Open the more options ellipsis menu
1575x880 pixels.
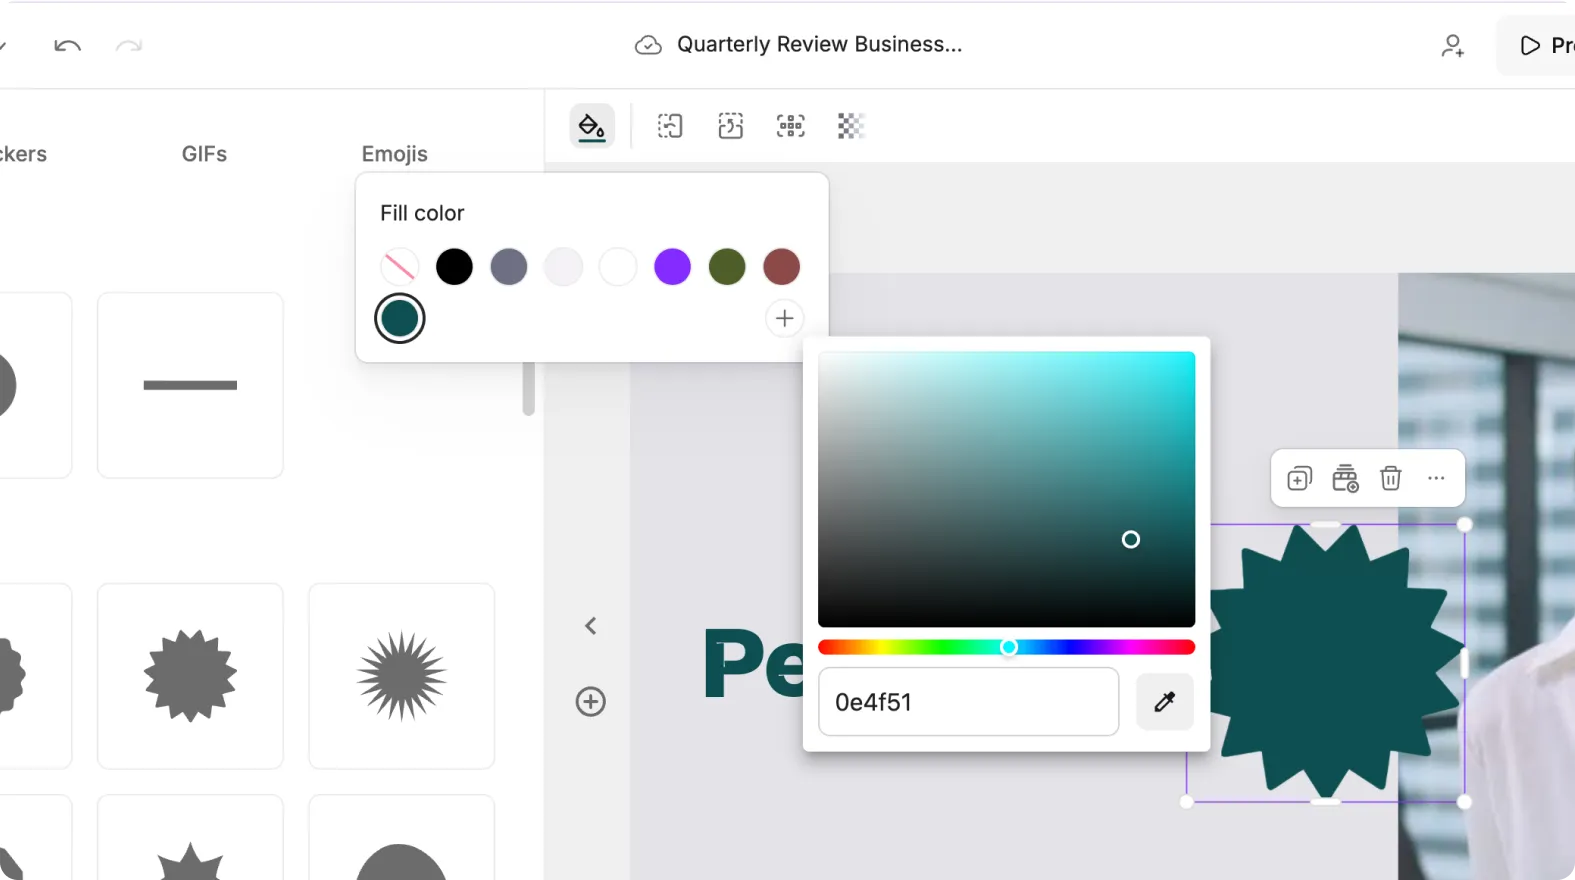point(1436,478)
